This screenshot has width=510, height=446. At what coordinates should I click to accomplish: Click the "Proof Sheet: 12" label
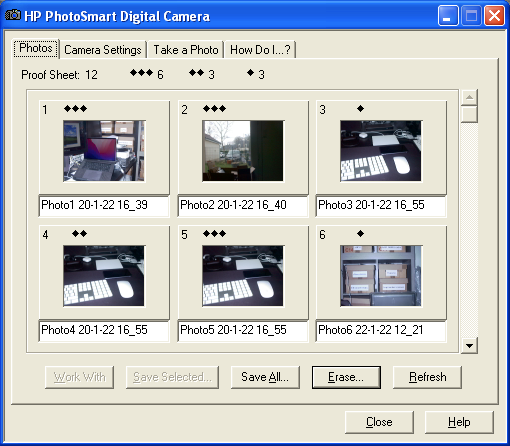click(59, 75)
